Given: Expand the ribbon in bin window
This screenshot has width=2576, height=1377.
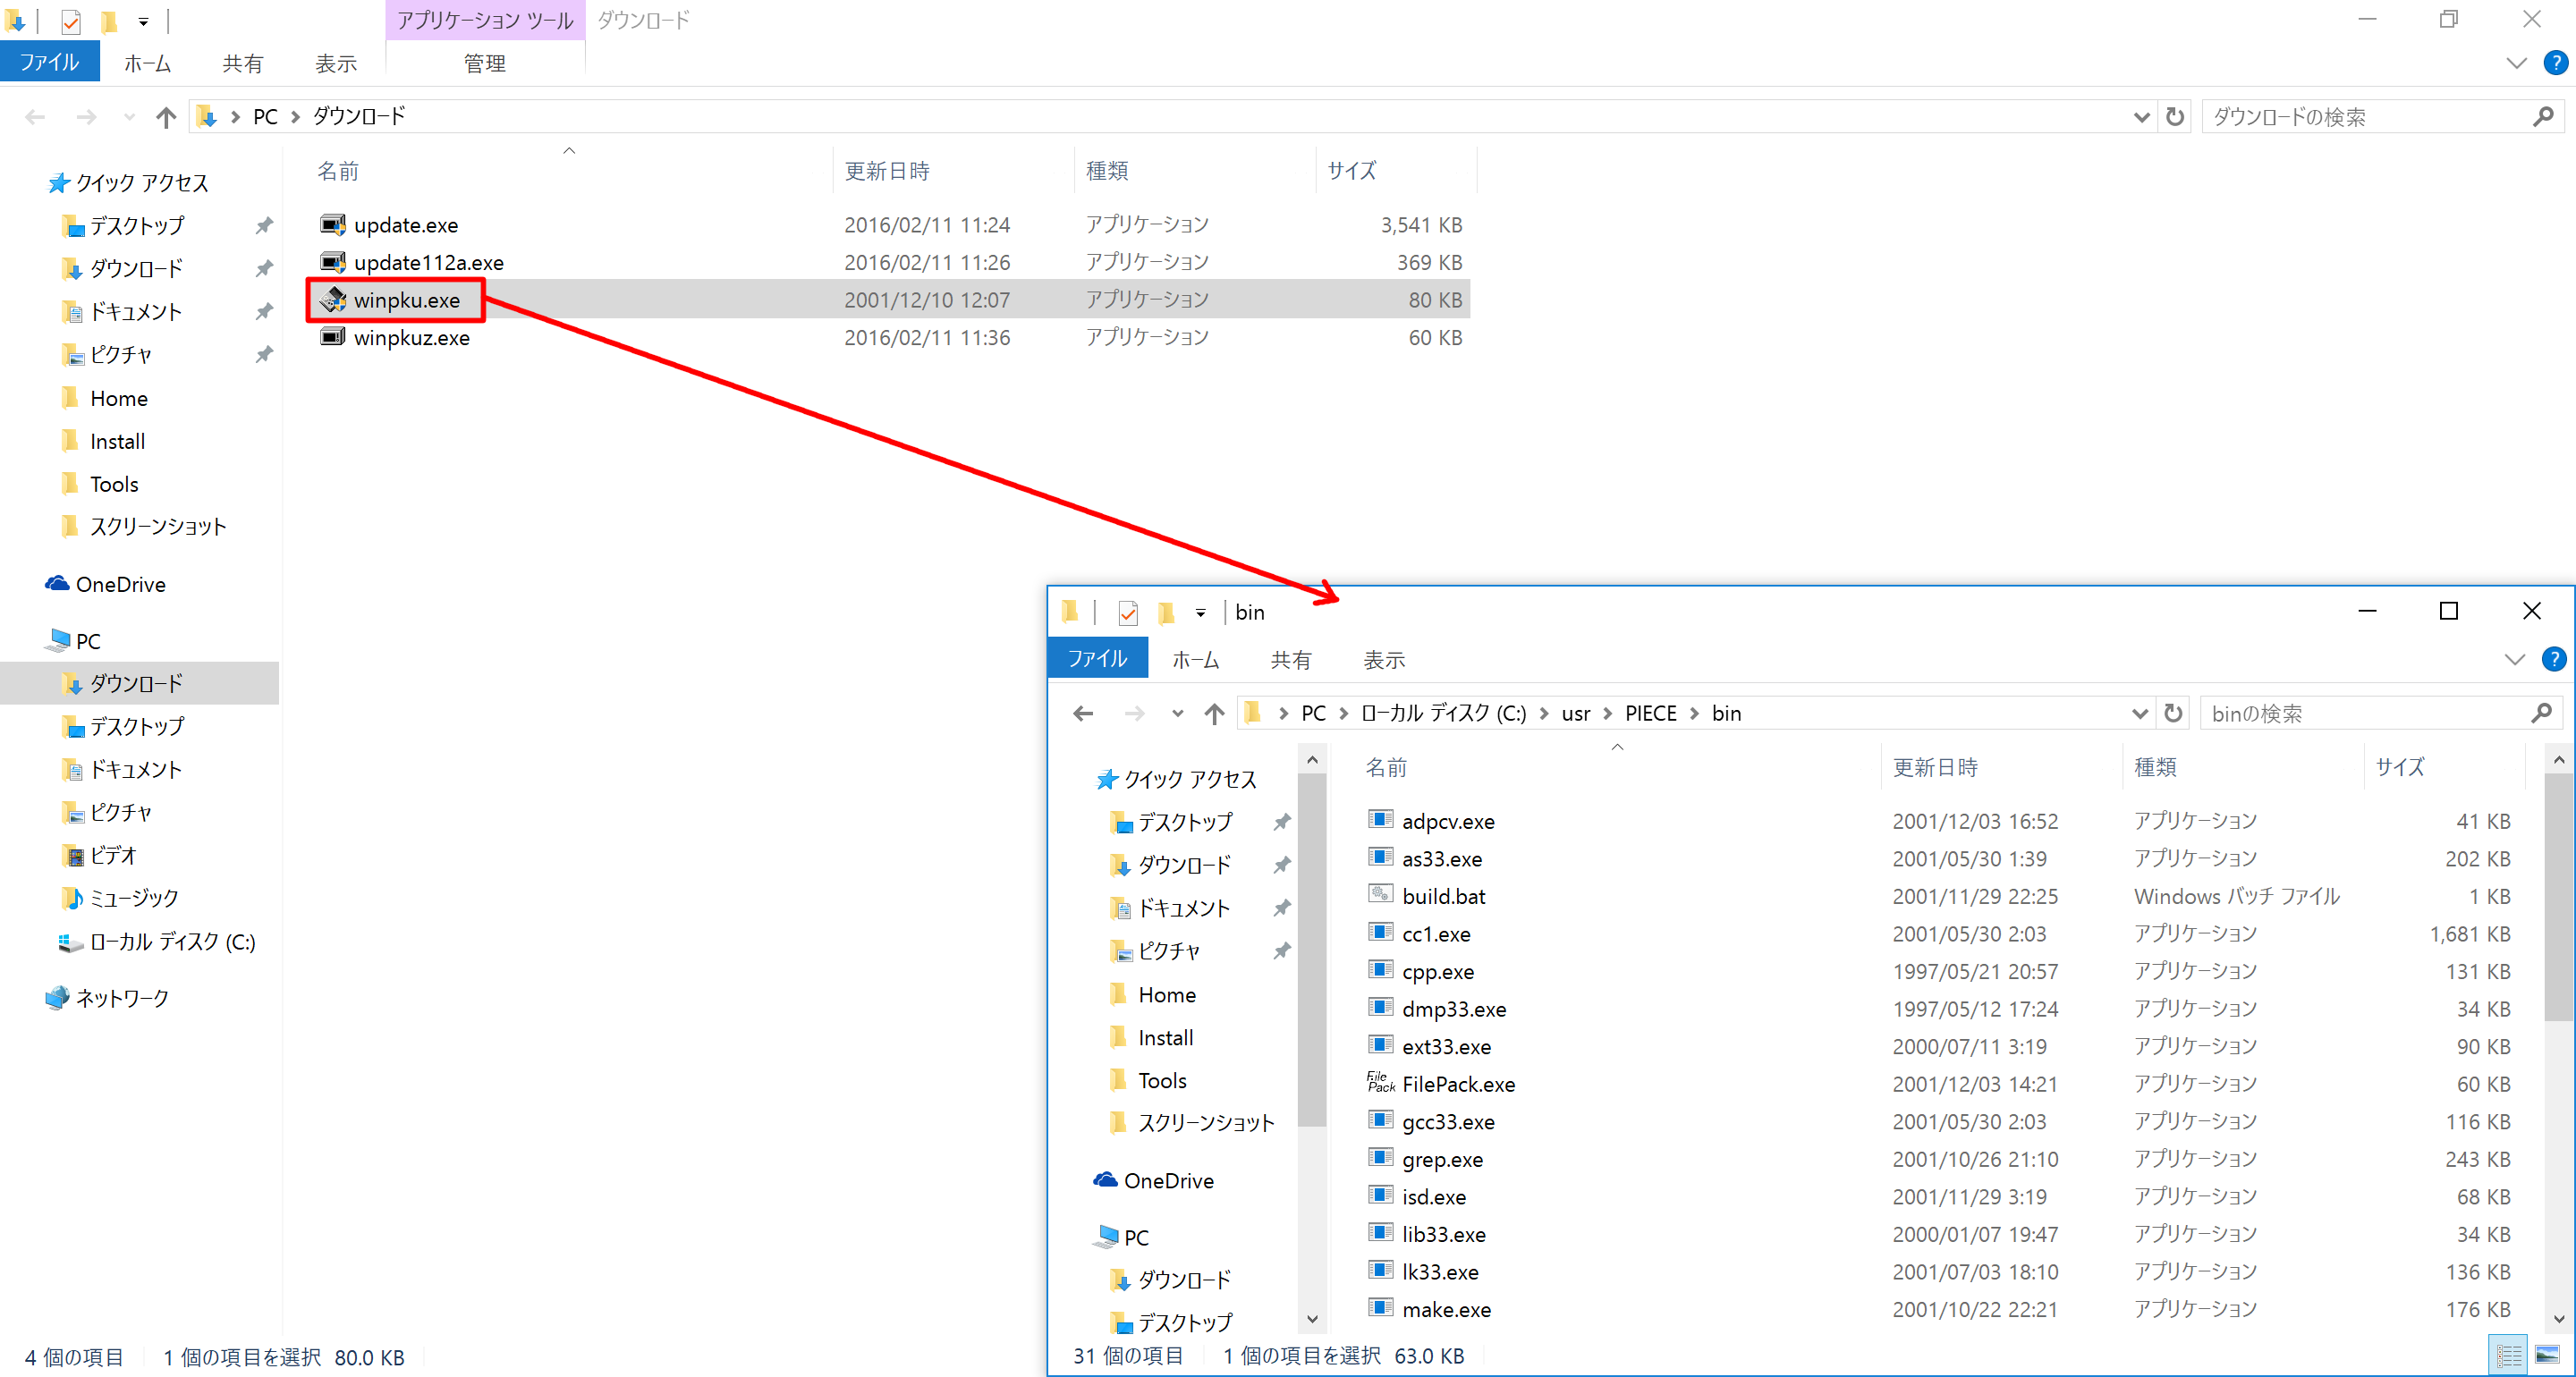Looking at the screenshot, I should (2514, 659).
